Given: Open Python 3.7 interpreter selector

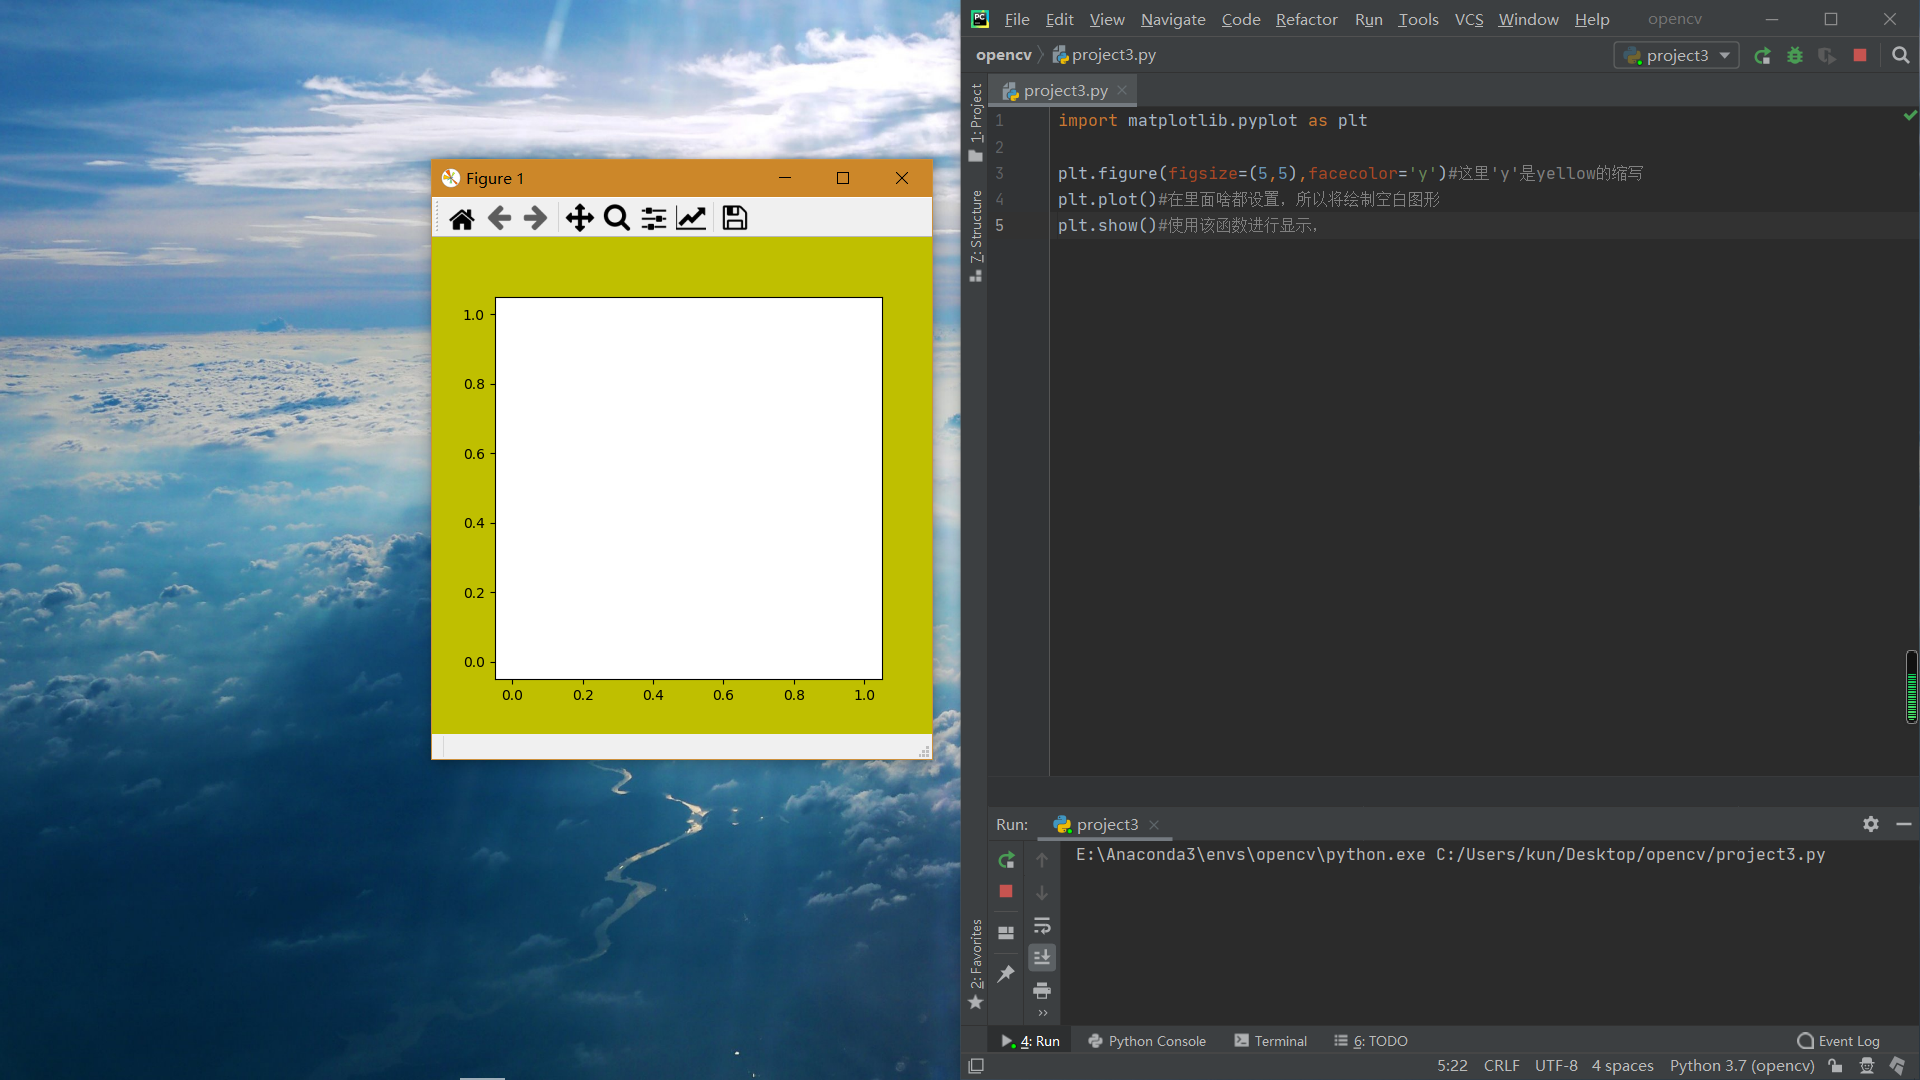Looking at the screenshot, I should coord(1741,1066).
